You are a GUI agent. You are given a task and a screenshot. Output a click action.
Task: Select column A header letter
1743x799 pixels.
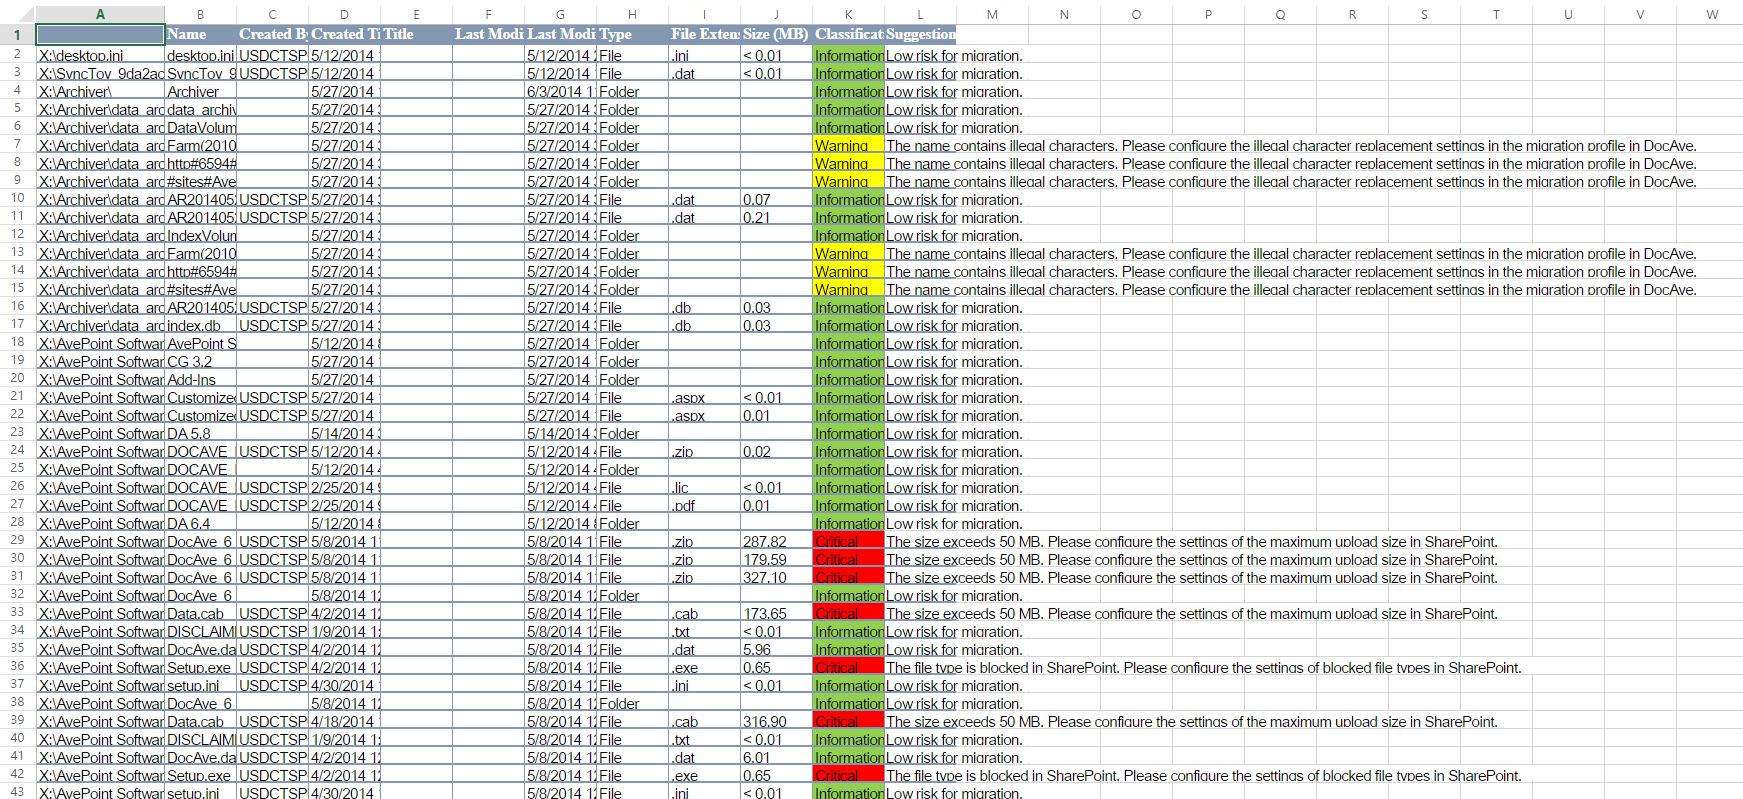tap(100, 14)
